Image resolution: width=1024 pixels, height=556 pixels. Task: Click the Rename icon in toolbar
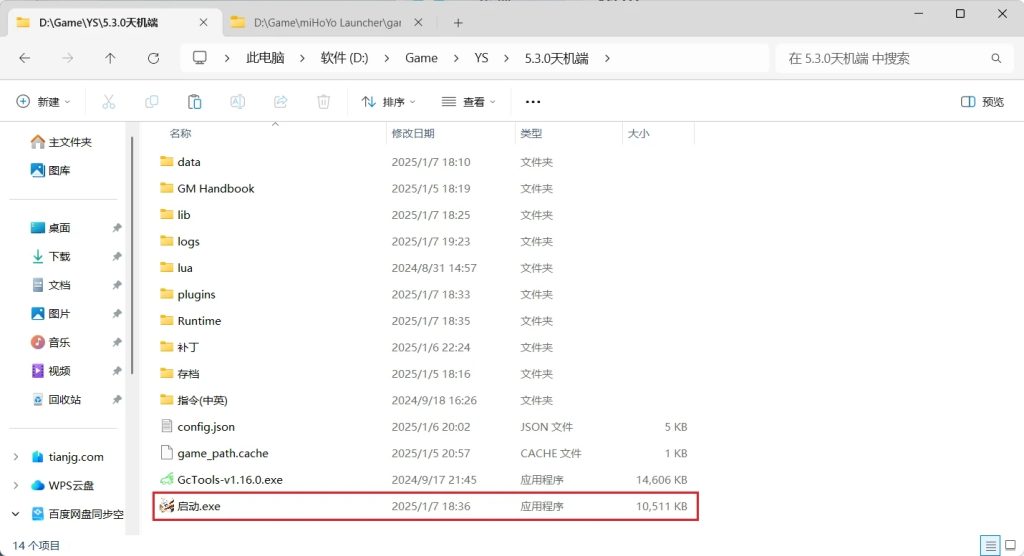click(238, 102)
